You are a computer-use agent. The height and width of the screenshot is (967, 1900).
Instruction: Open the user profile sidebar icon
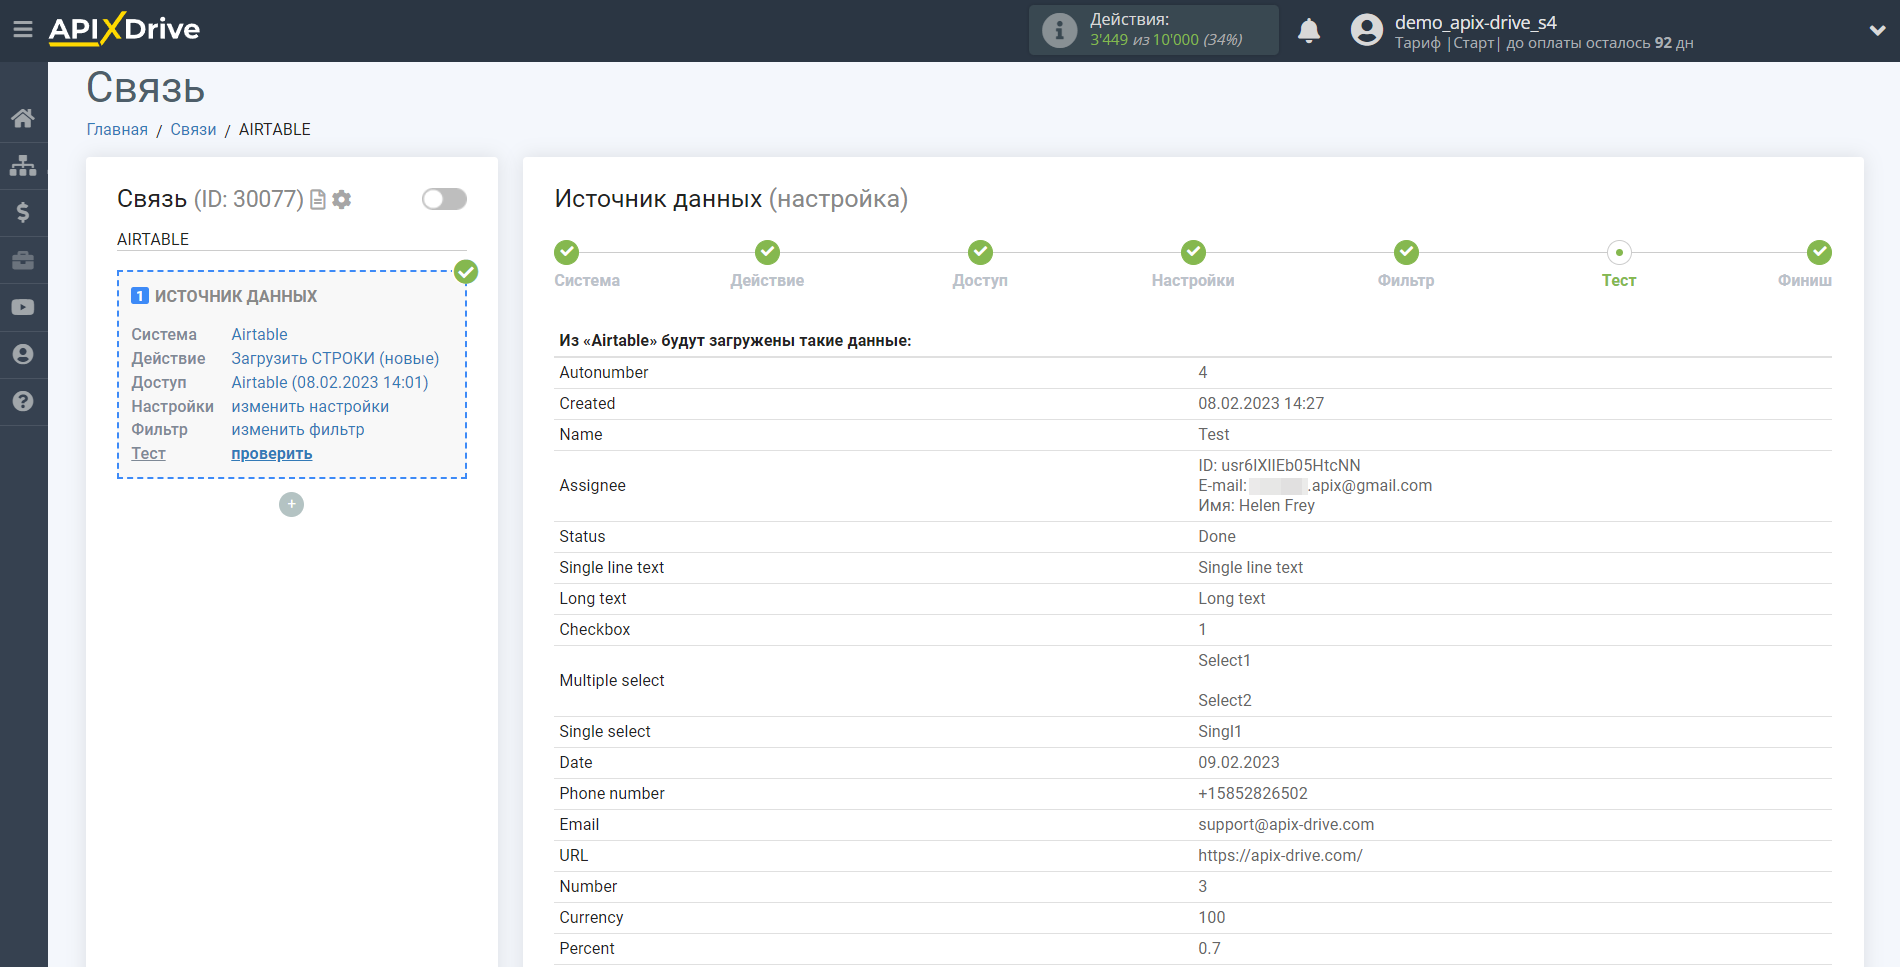pyautogui.click(x=23, y=354)
